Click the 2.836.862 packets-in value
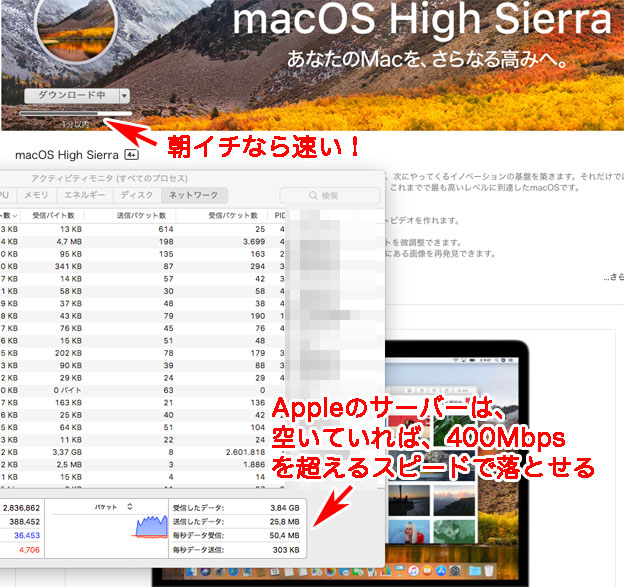The image size is (624, 587). click(21, 508)
